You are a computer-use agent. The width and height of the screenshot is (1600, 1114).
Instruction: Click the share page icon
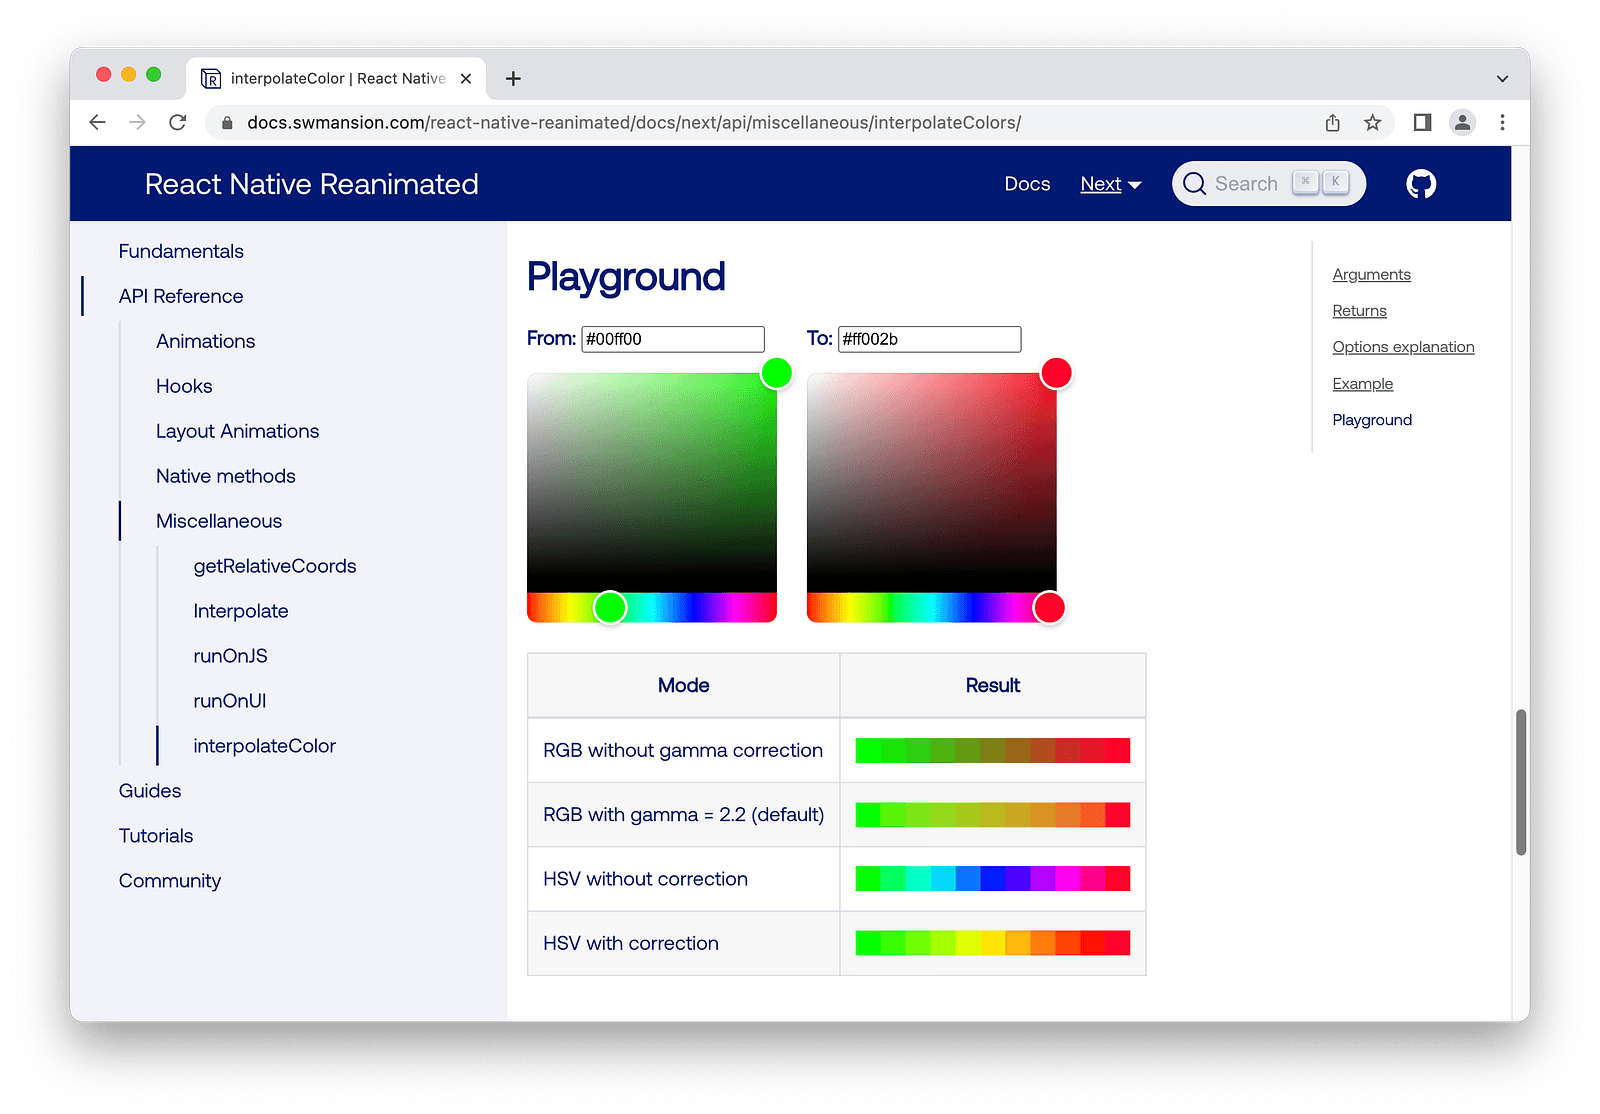point(1332,122)
